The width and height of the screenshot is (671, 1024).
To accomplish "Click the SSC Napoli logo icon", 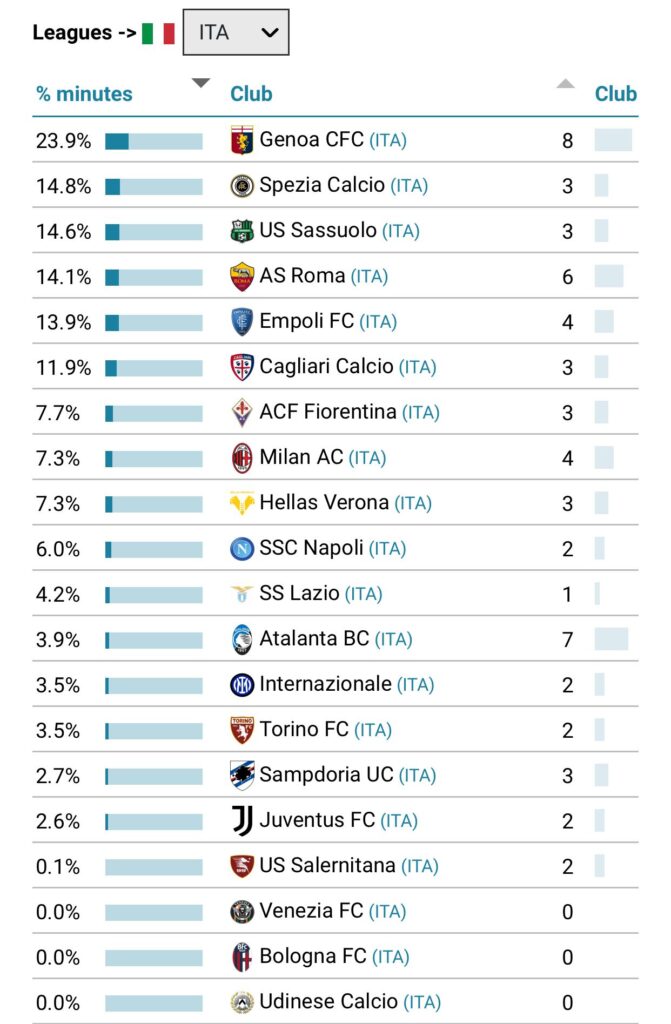I will click(242, 549).
